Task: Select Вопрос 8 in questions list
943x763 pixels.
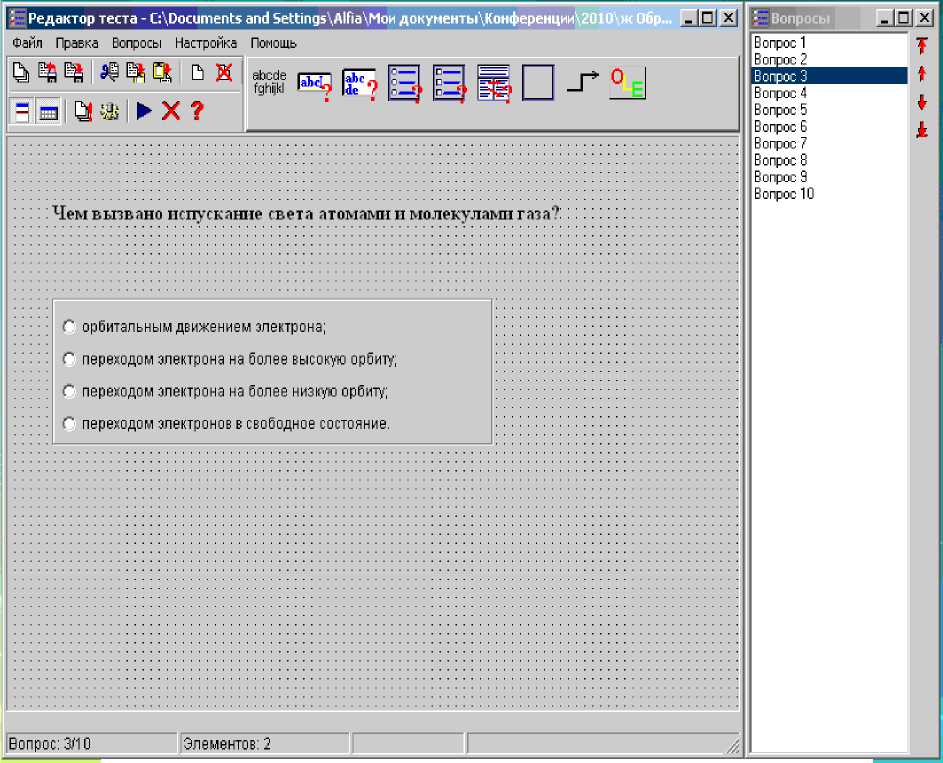Action: (829, 161)
